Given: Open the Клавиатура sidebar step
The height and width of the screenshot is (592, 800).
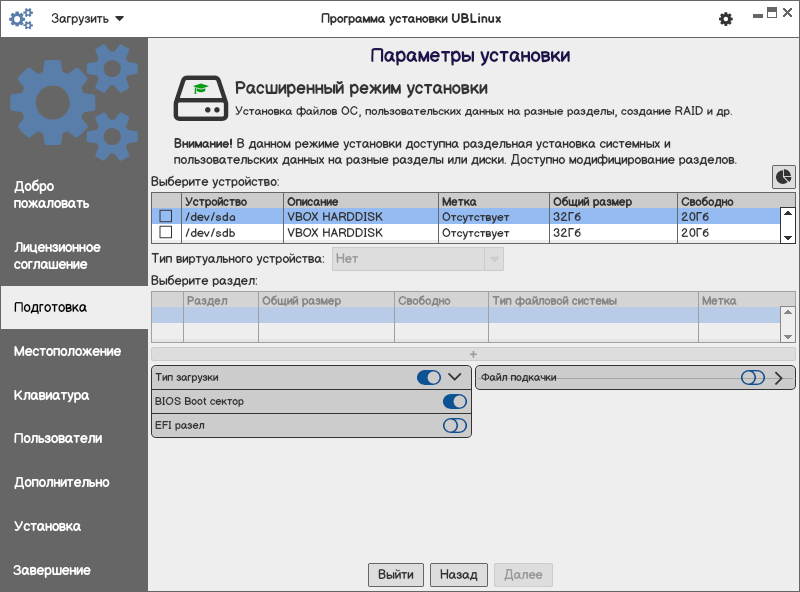Looking at the screenshot, I should pyautogui.click(x=51, y=395).
